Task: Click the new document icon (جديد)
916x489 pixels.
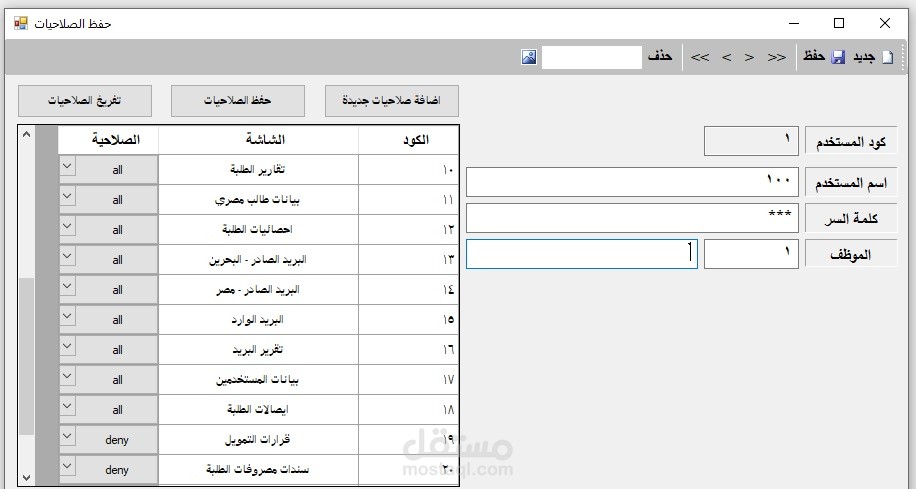Action: (886, 57)
